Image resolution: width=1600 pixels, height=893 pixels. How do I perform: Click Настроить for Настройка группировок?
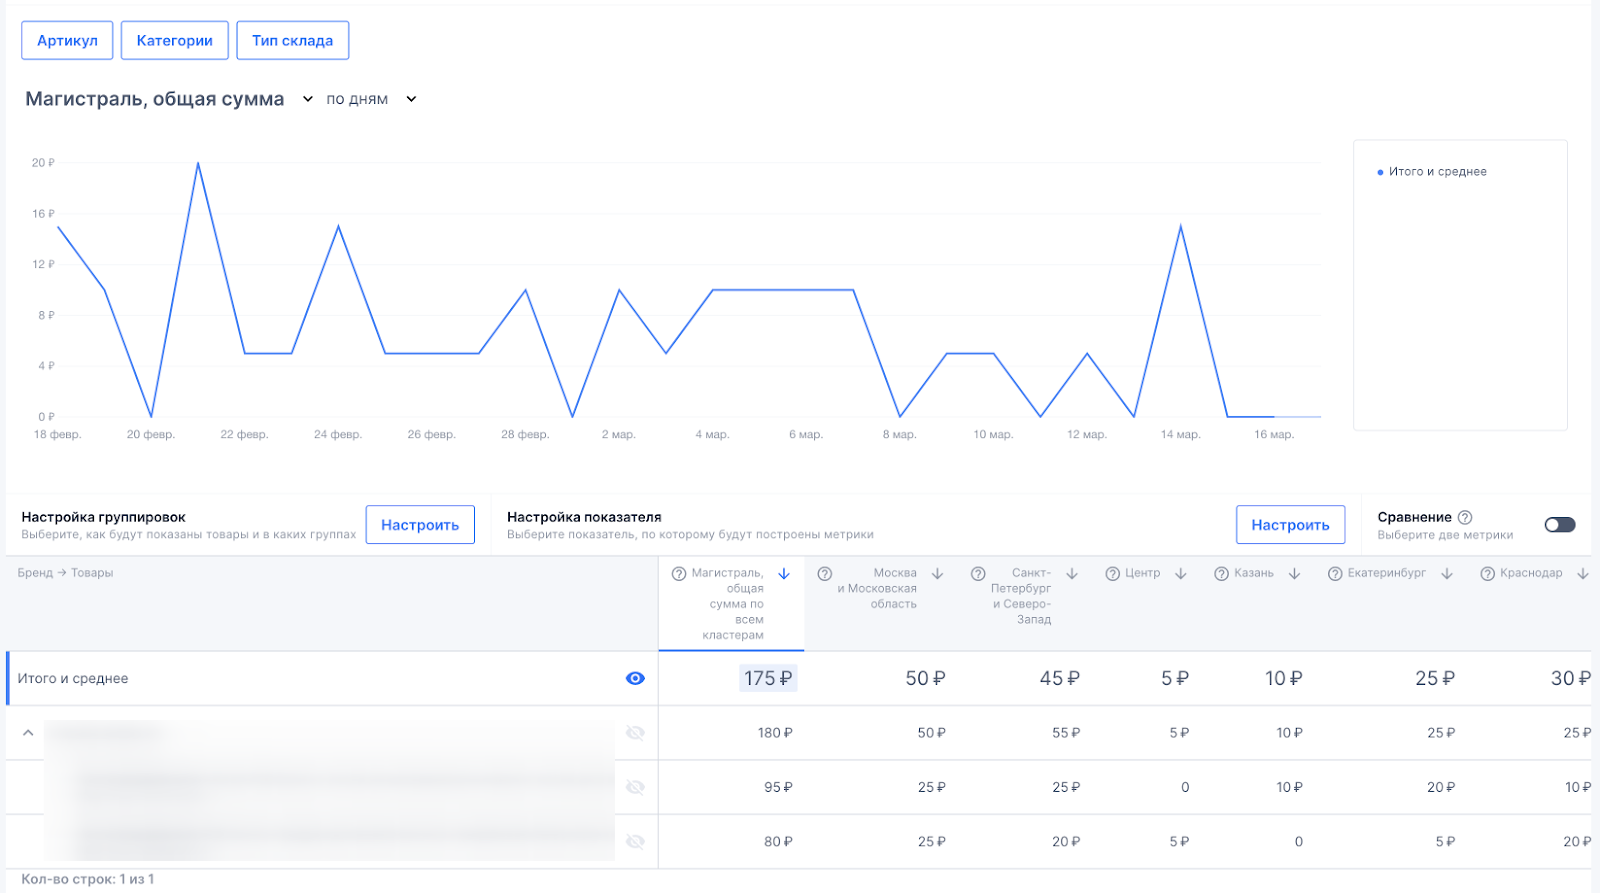pos(420,525)
